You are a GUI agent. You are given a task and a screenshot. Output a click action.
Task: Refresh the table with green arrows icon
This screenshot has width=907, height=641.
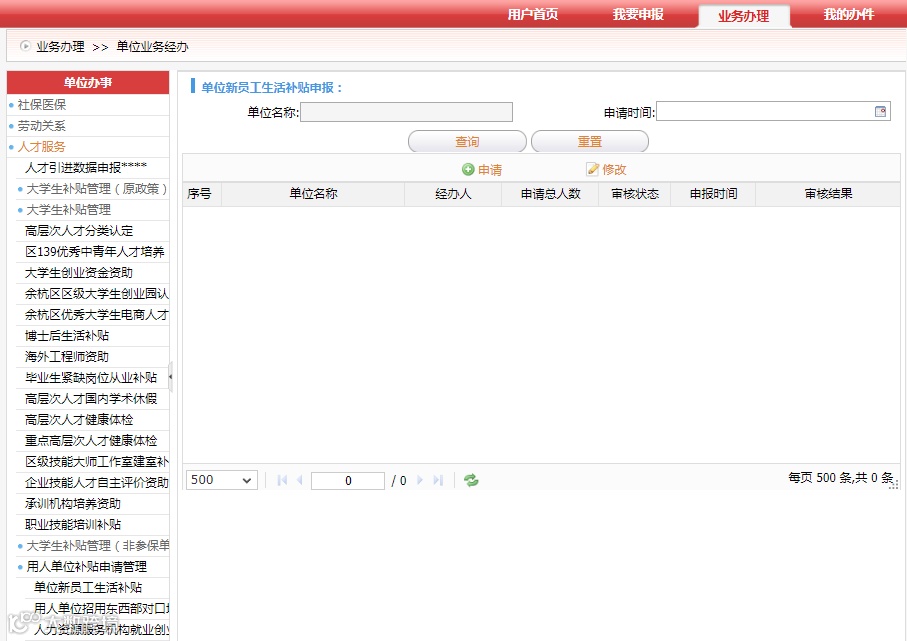pos(471,480)
